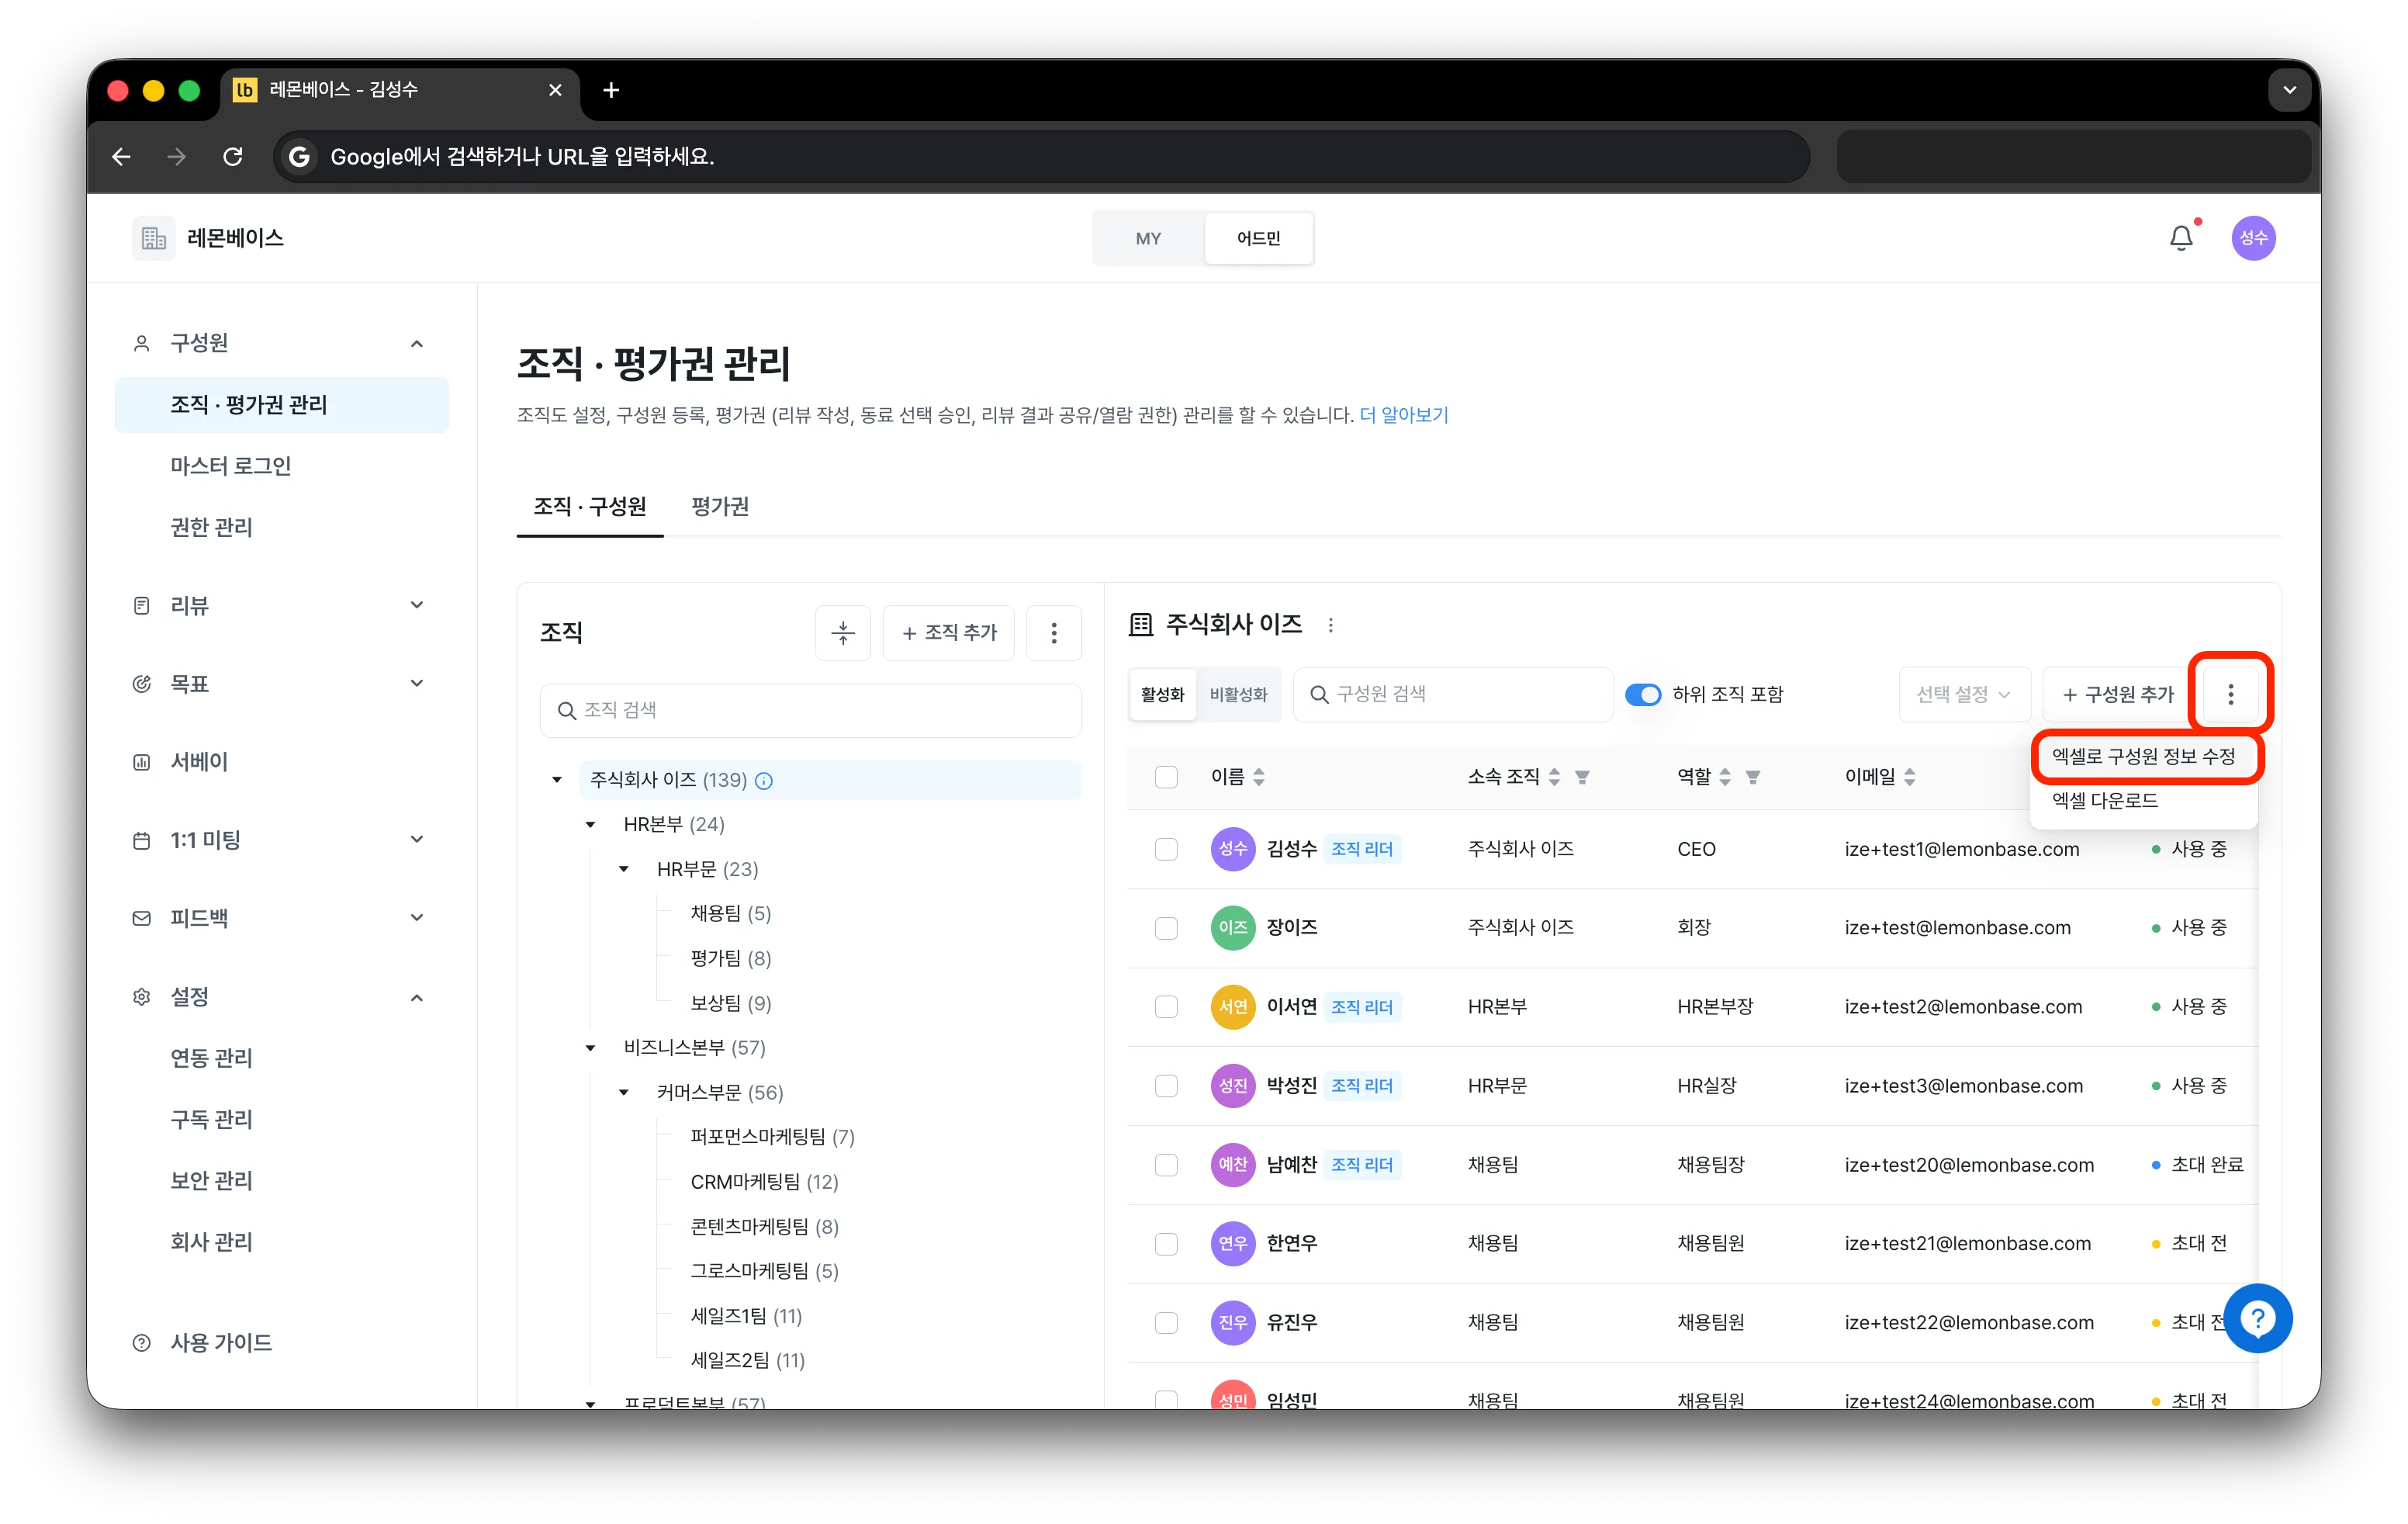Reload the page in the browser
The height and width of the screenshot is (1524, 2408).
click(x=233, y=157)
